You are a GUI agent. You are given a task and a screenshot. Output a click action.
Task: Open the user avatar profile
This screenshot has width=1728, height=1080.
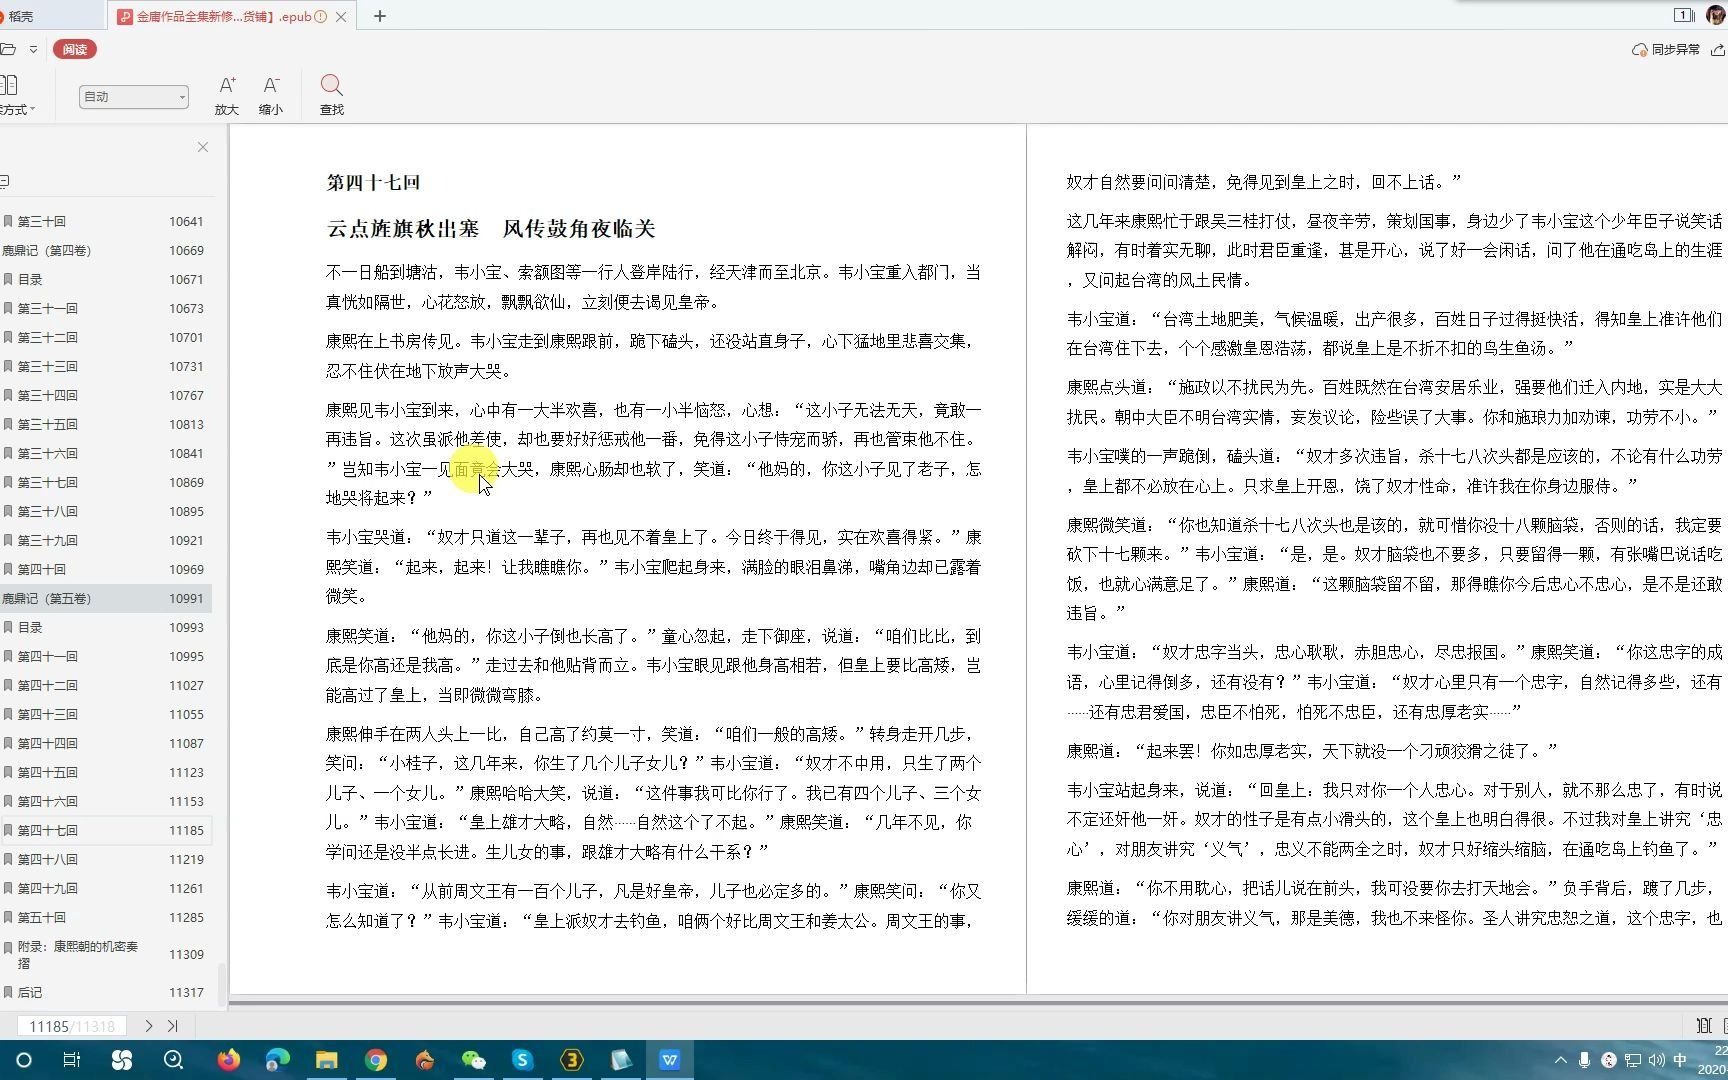[1716, 16]
